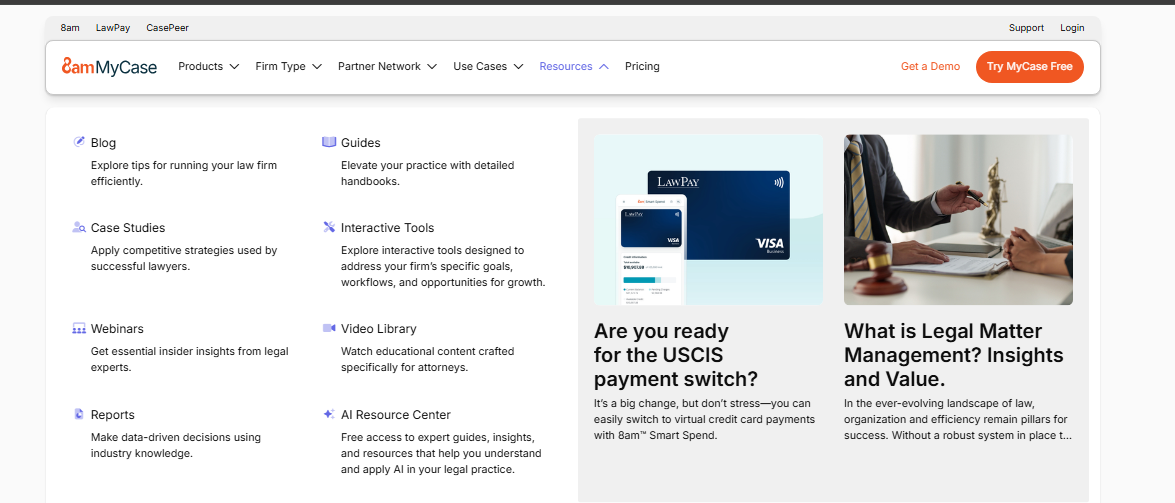Image resolution: width=1175 pixels, height=503 pixels.
Task: Click the Get a Demo link
Action: pos(930,67)
